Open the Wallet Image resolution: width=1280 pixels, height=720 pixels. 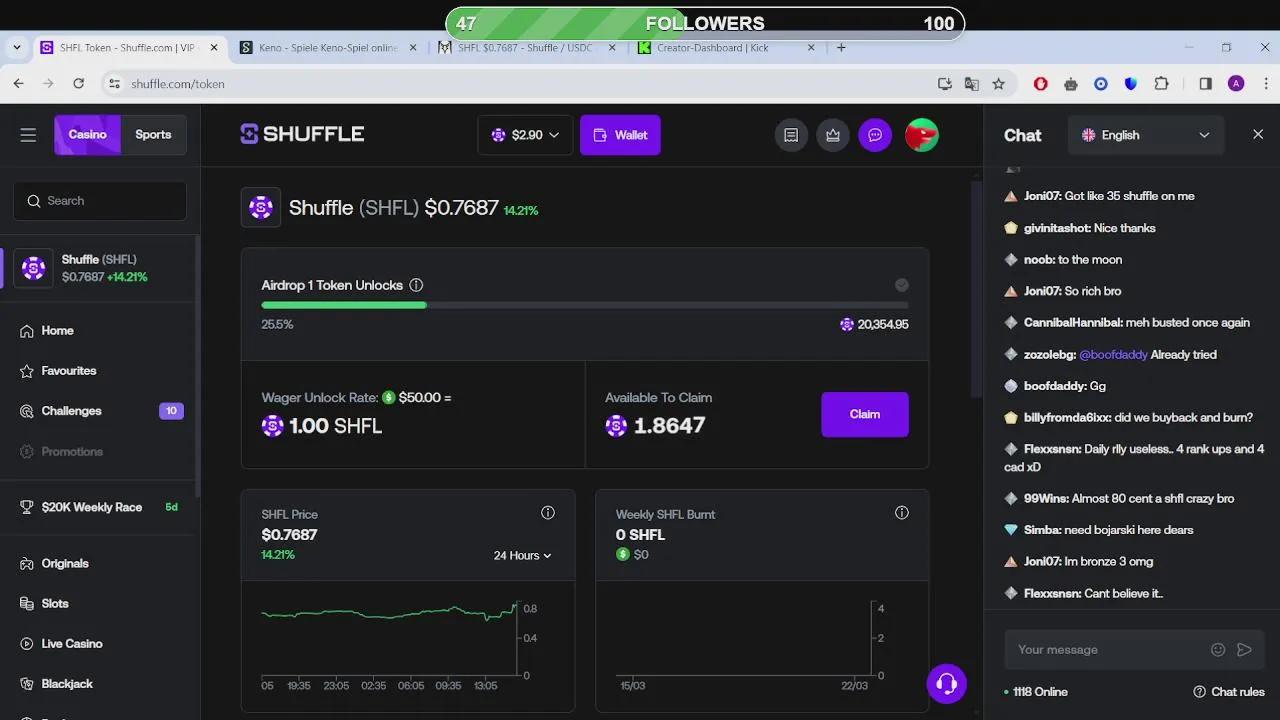(x=620, y=135)
